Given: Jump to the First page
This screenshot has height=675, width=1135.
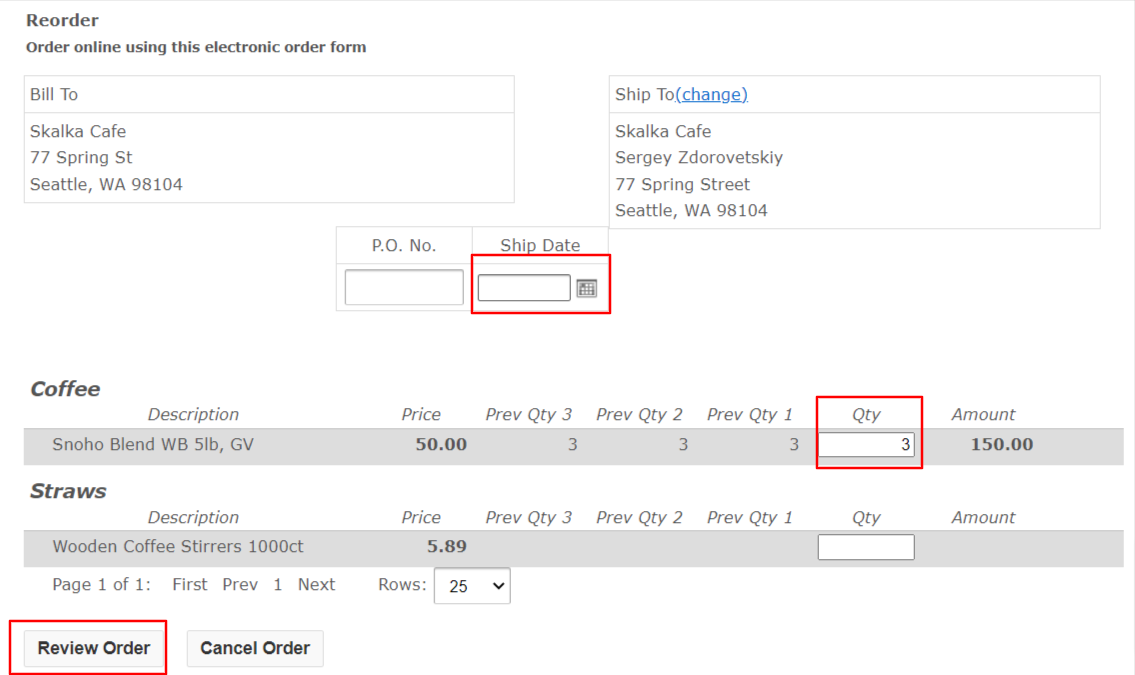Looking at the screenshot, I should (x=189, y=584).
